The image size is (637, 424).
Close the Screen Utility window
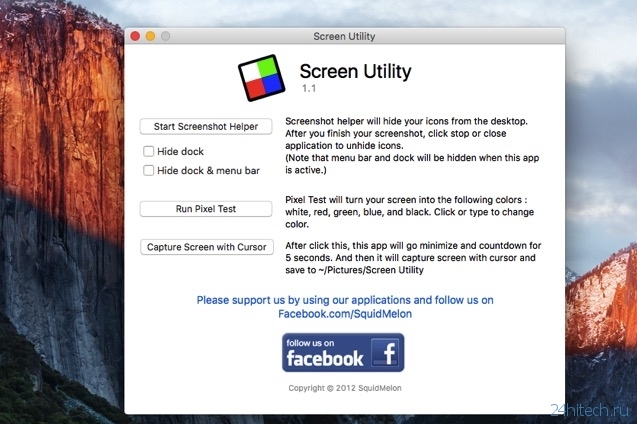point(135,36)
